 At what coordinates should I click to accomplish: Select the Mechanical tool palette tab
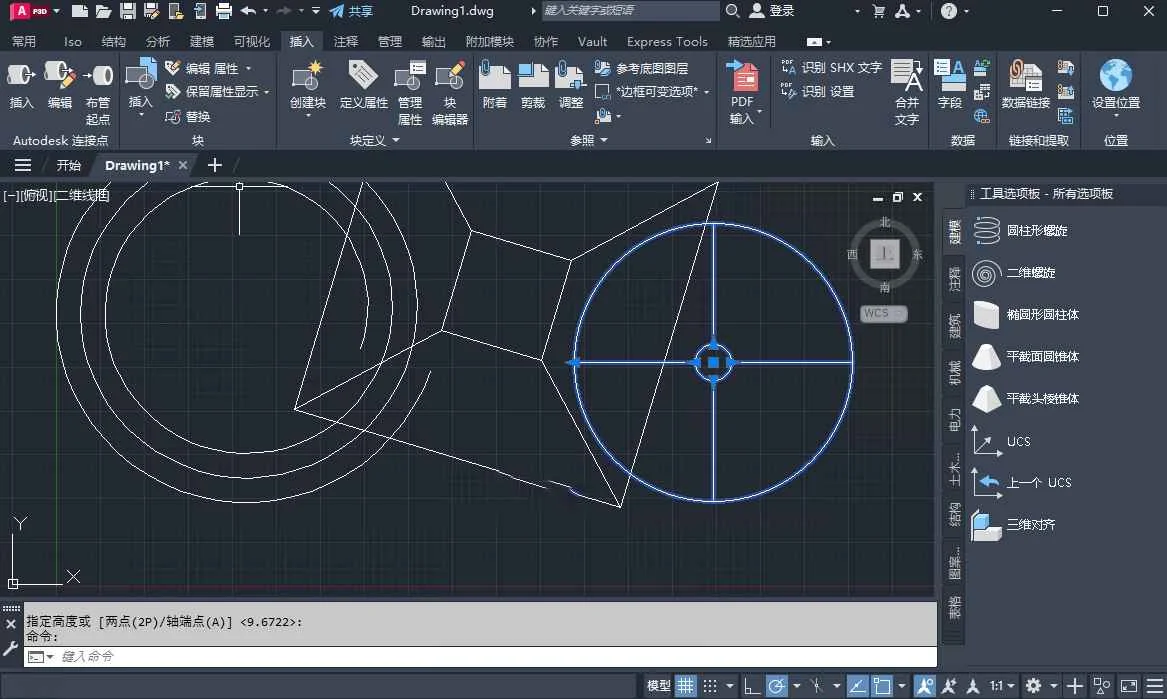[954, 372]
